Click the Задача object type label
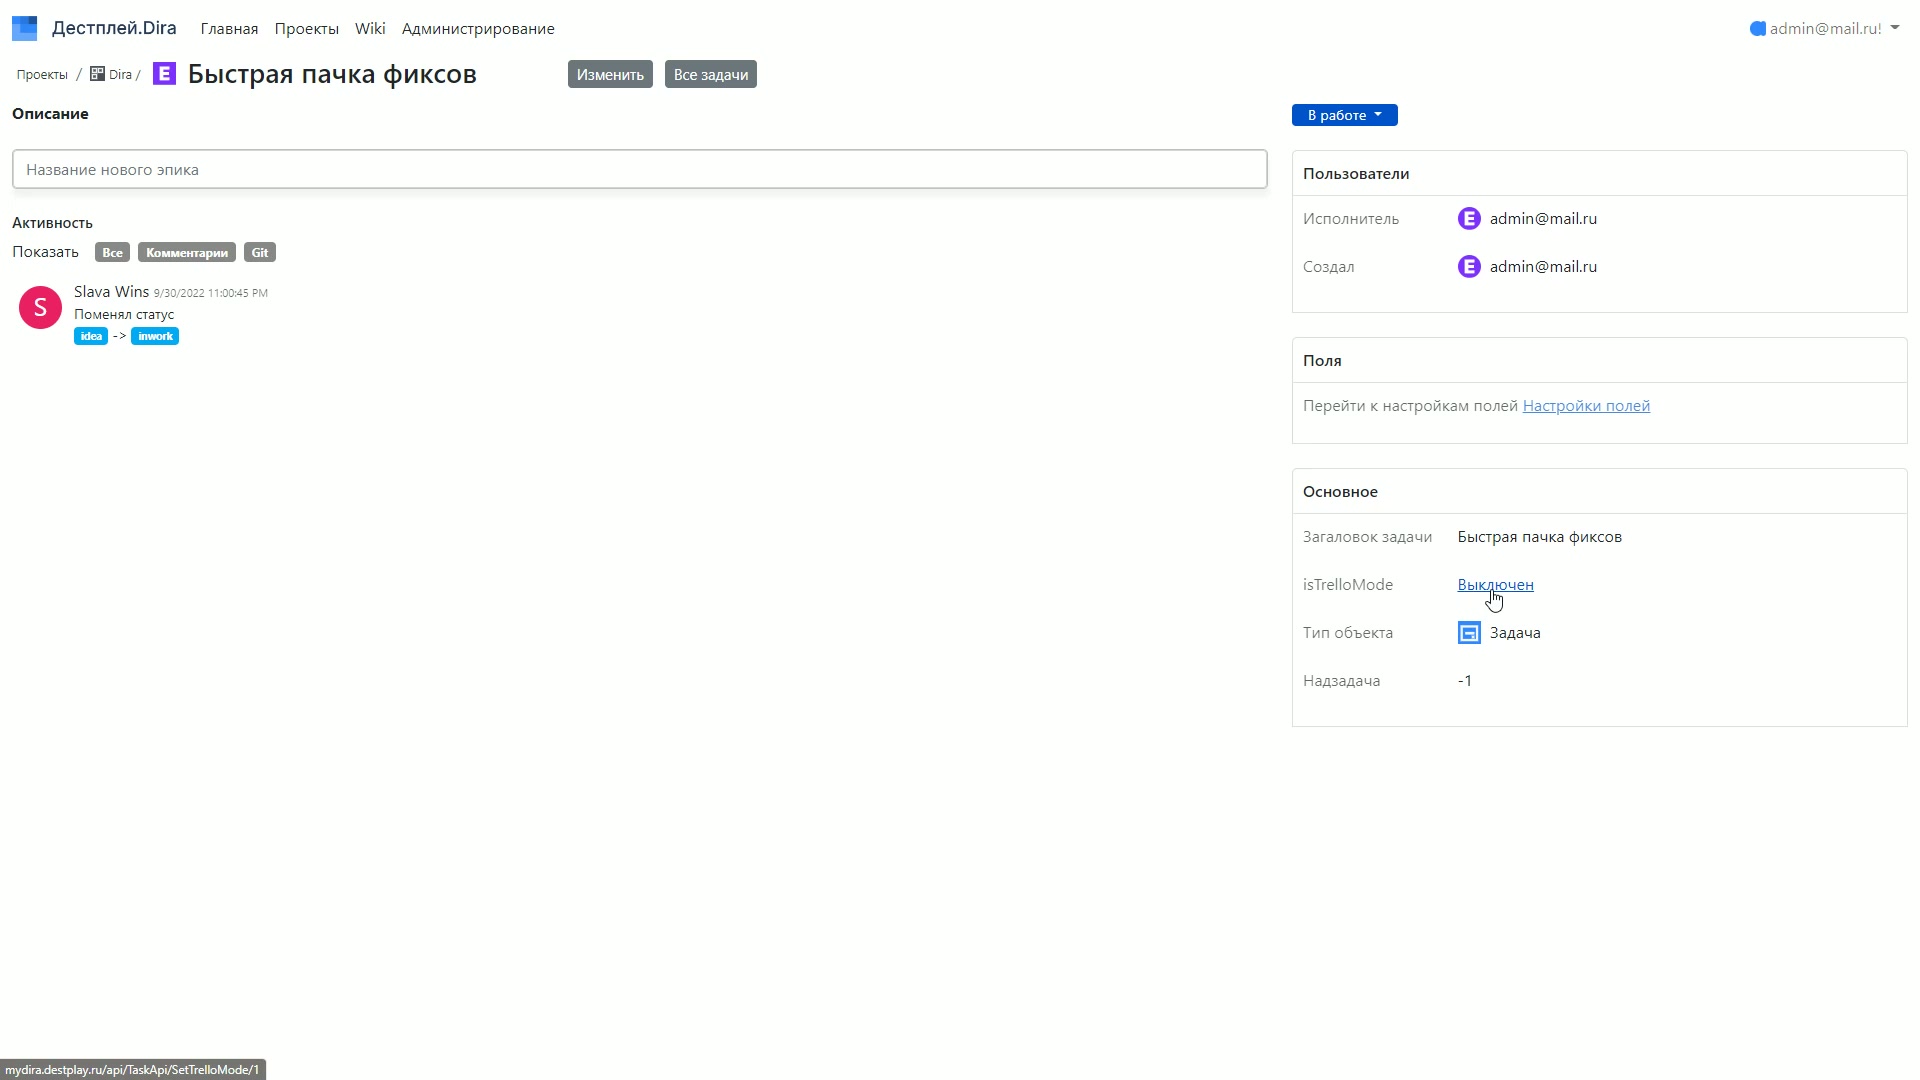 coord(1515,633)
